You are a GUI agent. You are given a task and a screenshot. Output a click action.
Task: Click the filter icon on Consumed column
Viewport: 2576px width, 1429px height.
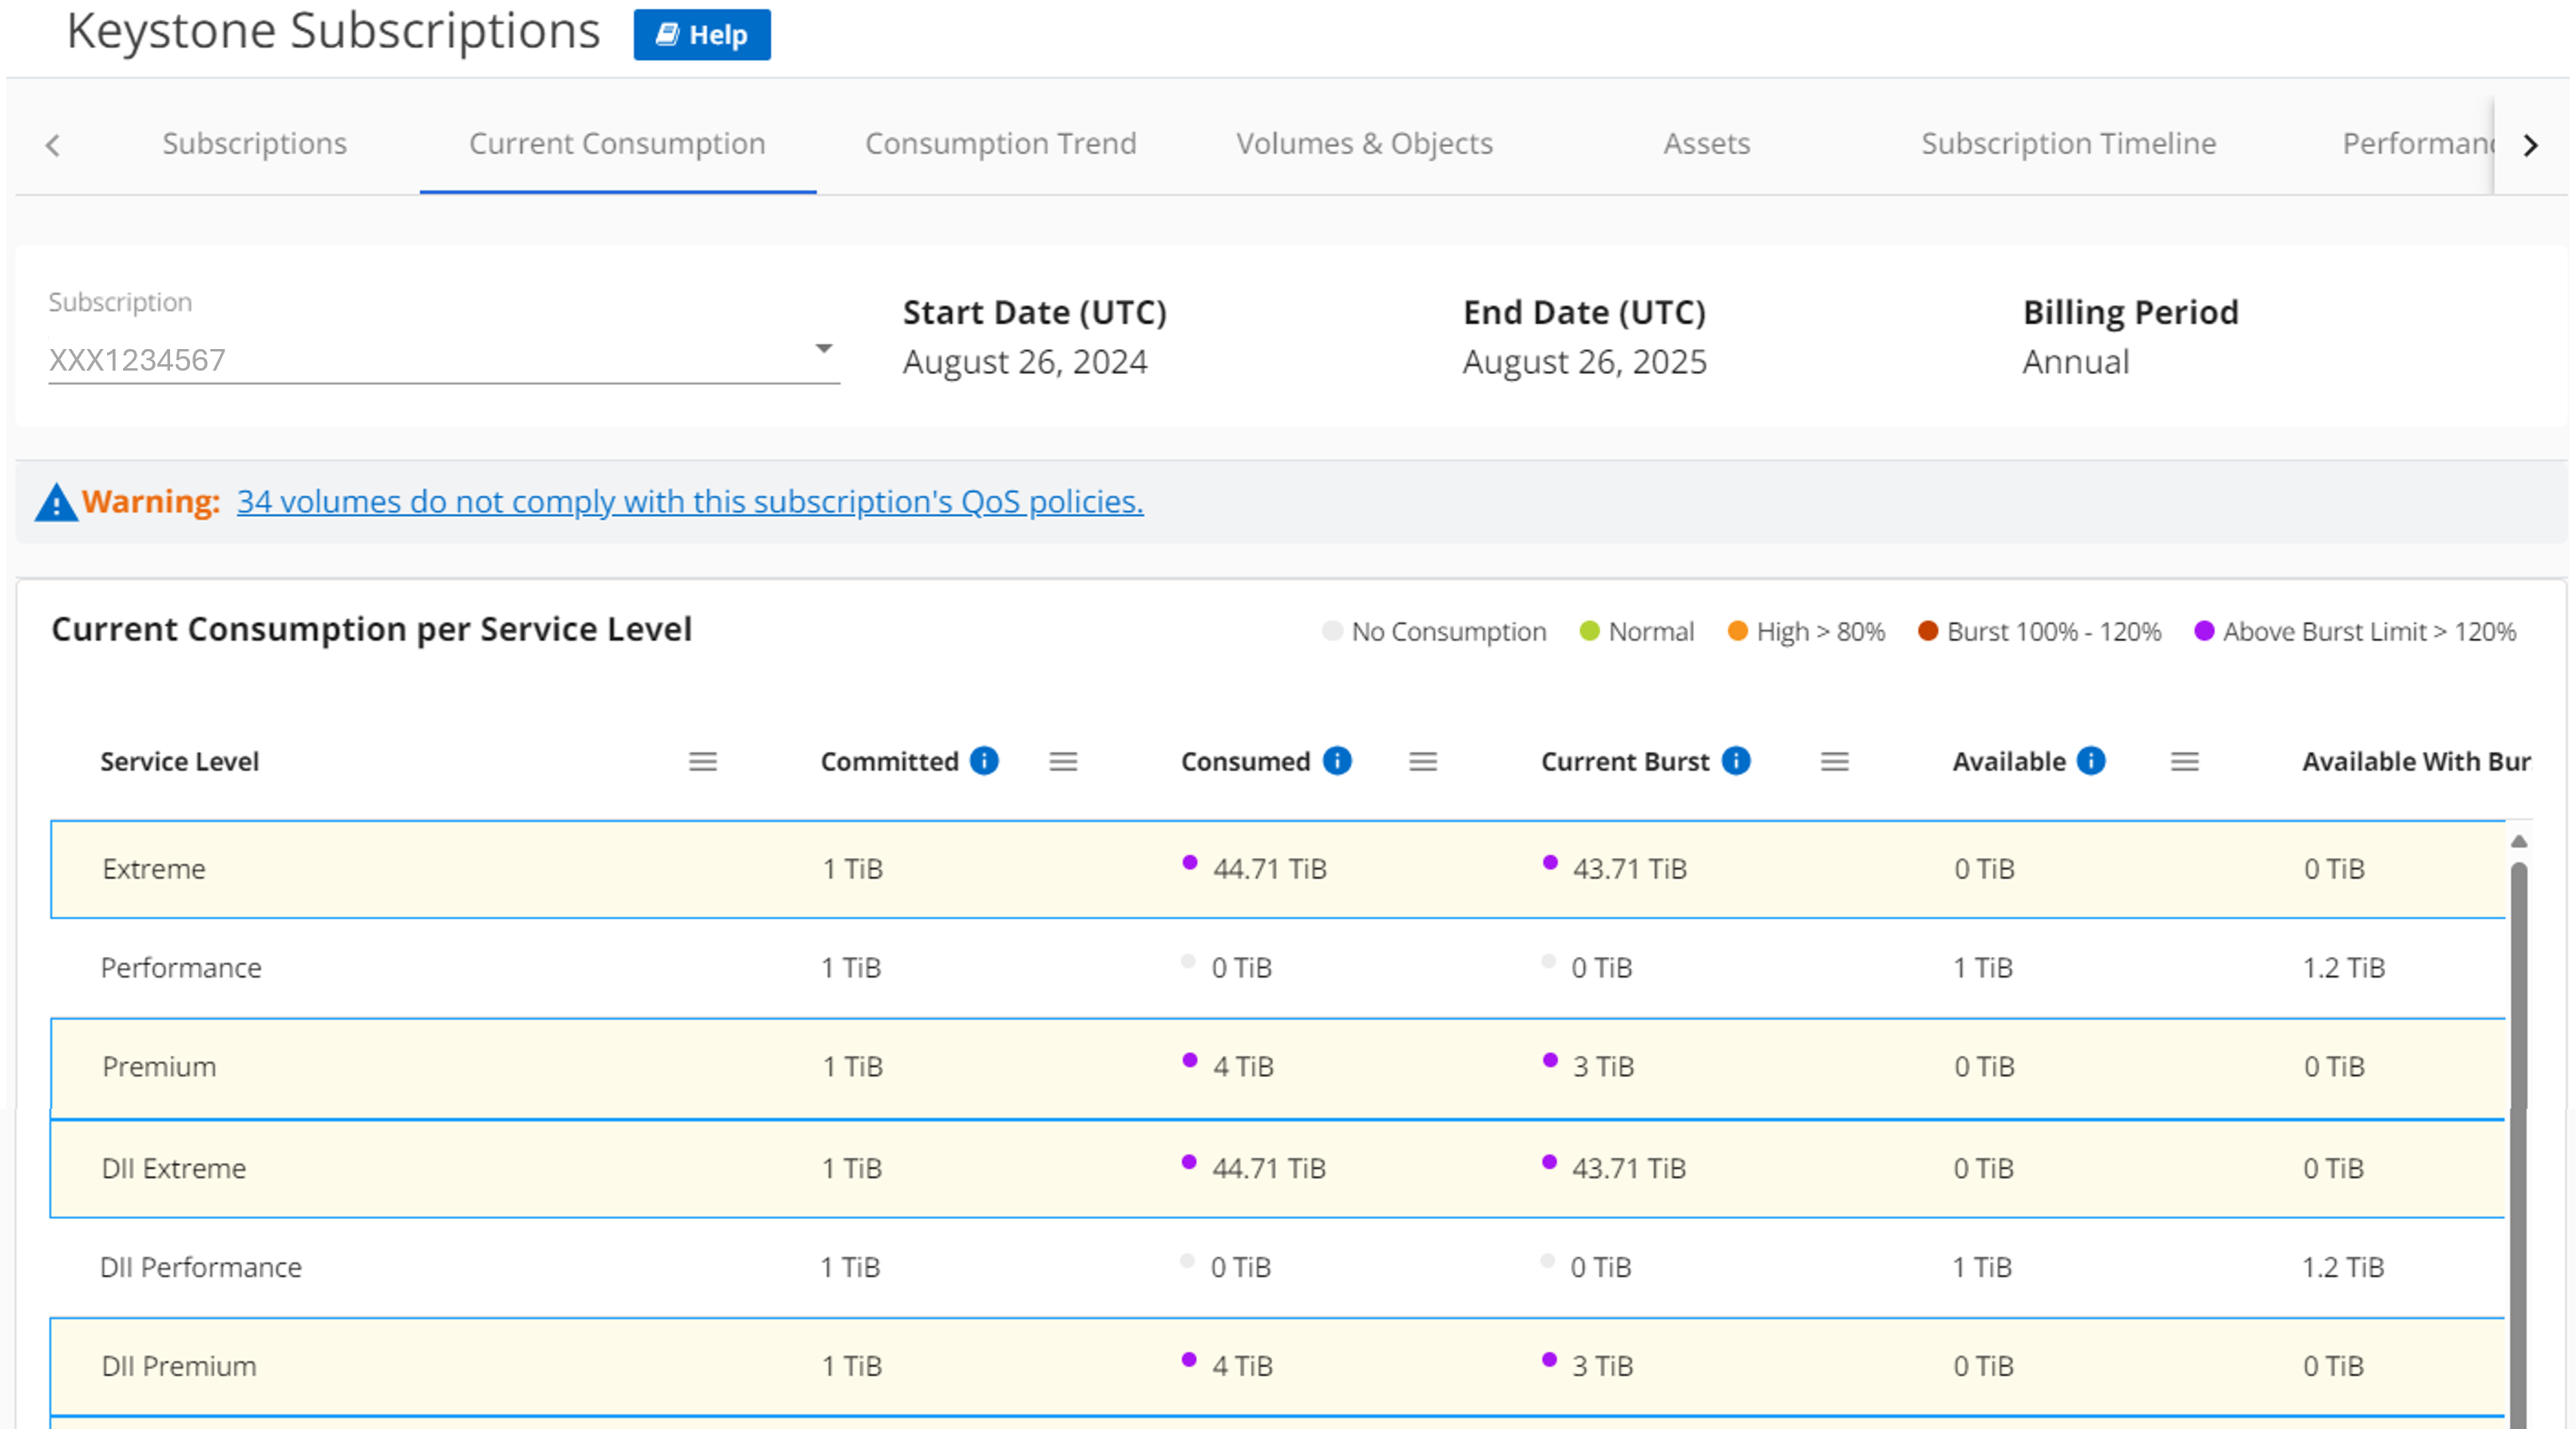(x=1421, y=760)
